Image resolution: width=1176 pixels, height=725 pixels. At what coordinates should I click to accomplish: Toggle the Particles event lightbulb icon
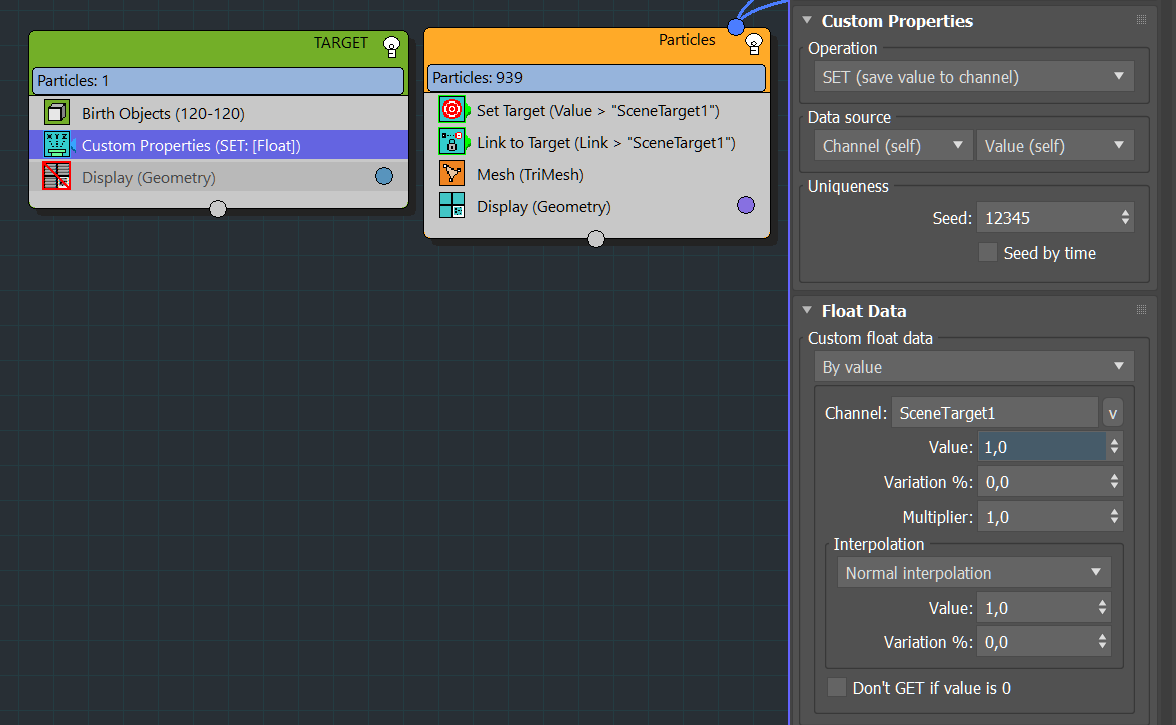(x=754, y=42)
